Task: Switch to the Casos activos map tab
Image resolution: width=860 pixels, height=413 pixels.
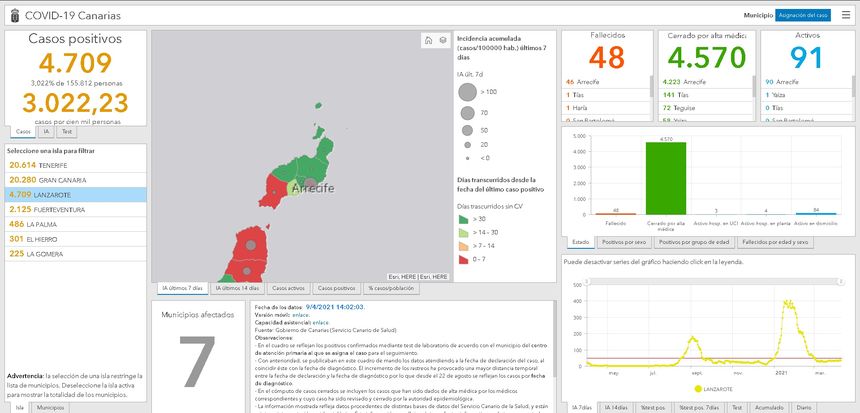Action: pyautogui.click(x=288, y=288)
